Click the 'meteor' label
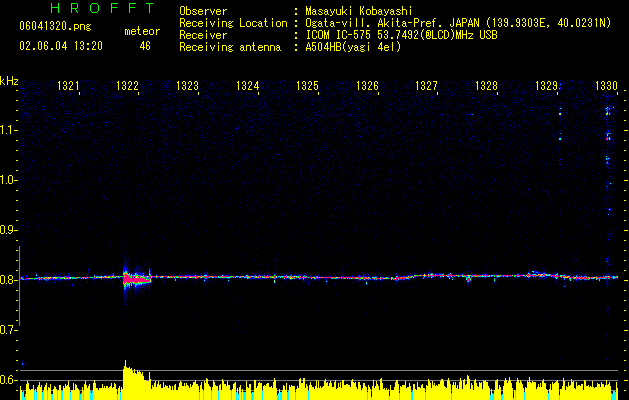This screenshot has width=629, height=400. (x=142, y=31)
